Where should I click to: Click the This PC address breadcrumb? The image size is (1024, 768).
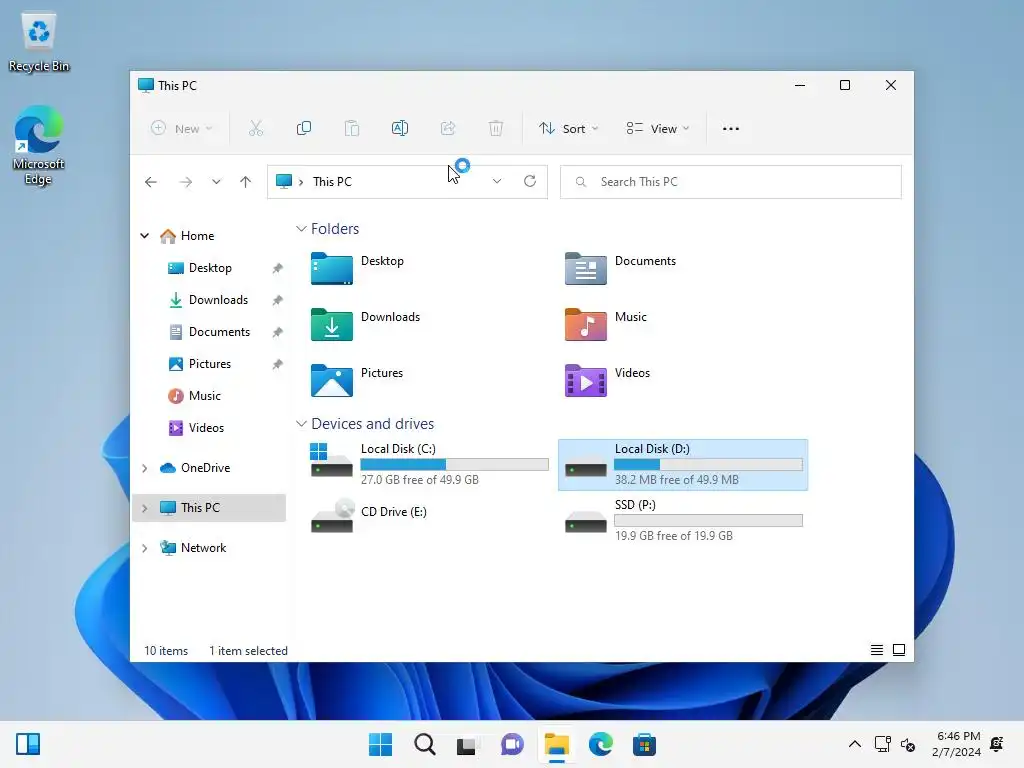[332, 182]
